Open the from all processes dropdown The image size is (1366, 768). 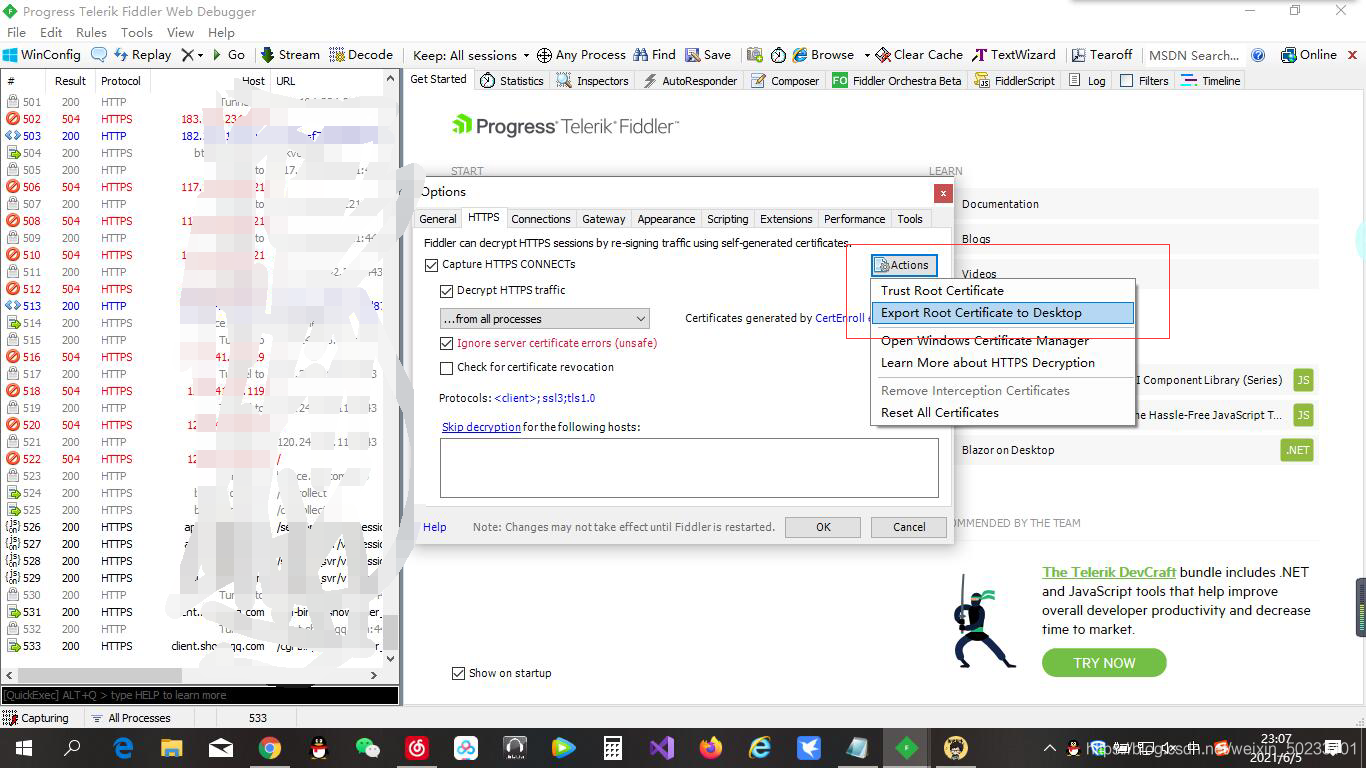point(545,319)
